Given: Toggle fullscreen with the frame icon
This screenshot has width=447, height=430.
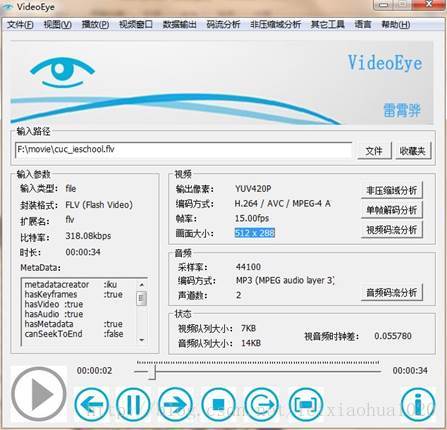Looking at the screenshot, I should 306,405.
